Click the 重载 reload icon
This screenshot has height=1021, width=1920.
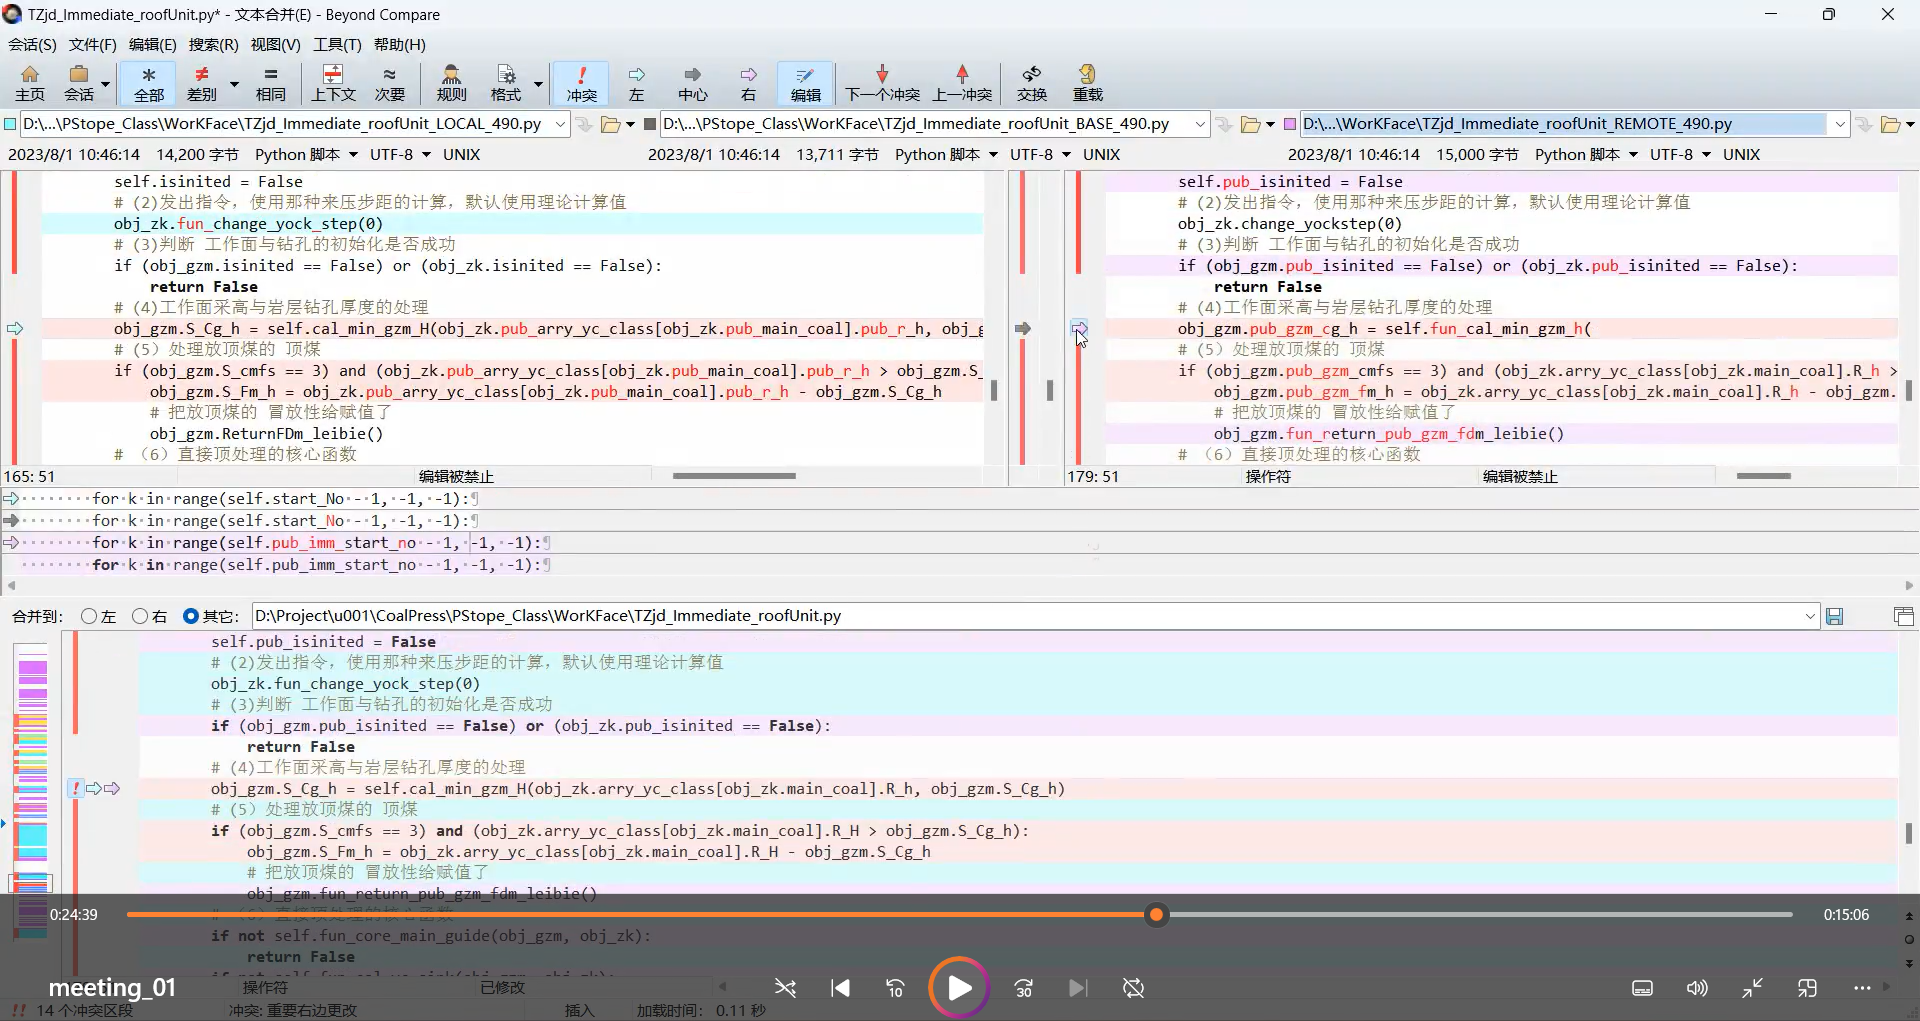tap(1087, 83)
